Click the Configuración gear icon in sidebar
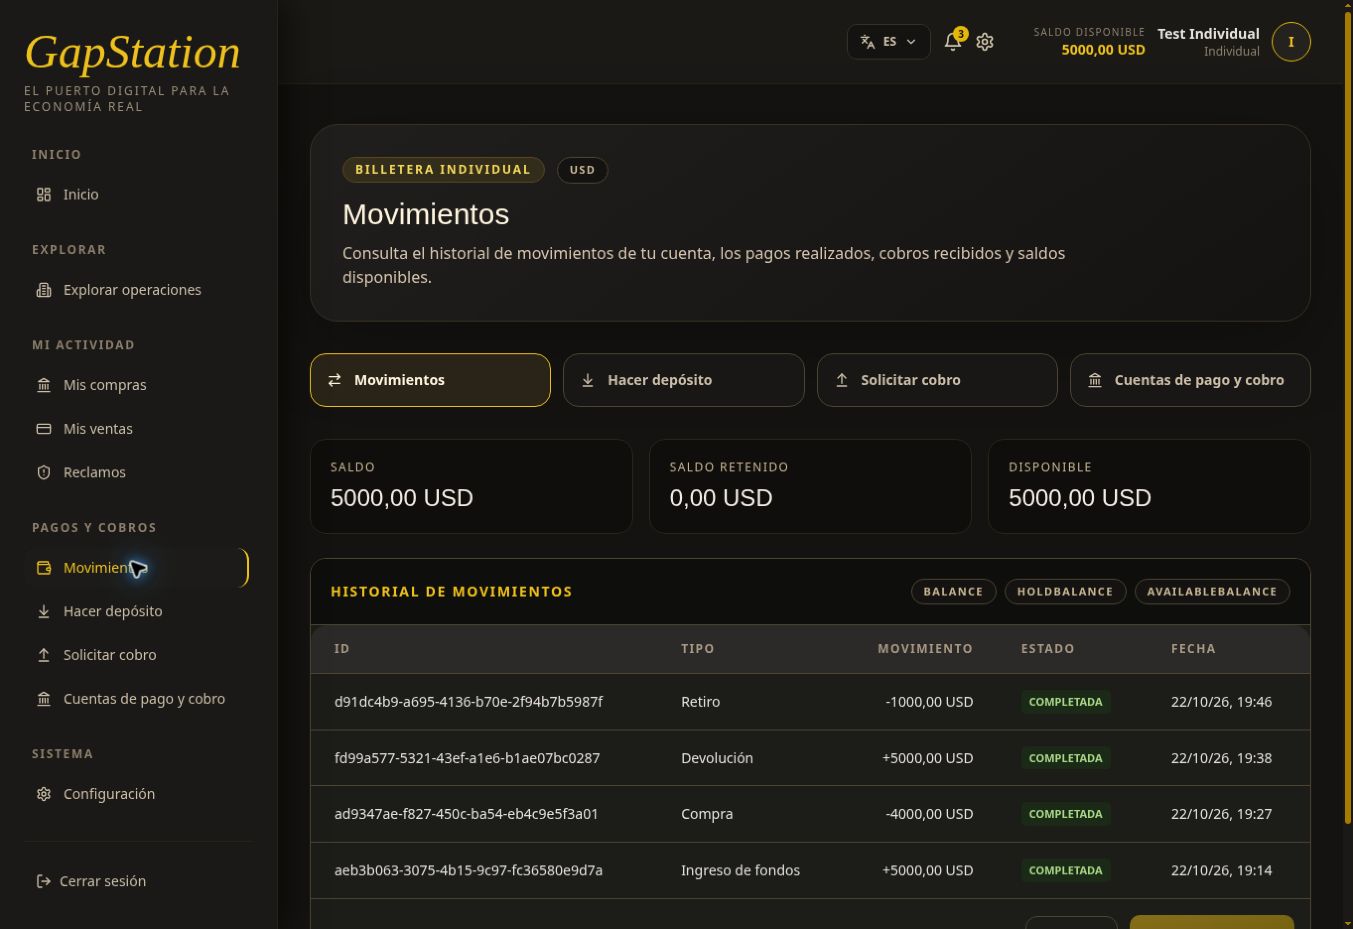 (x=43, y=794)
